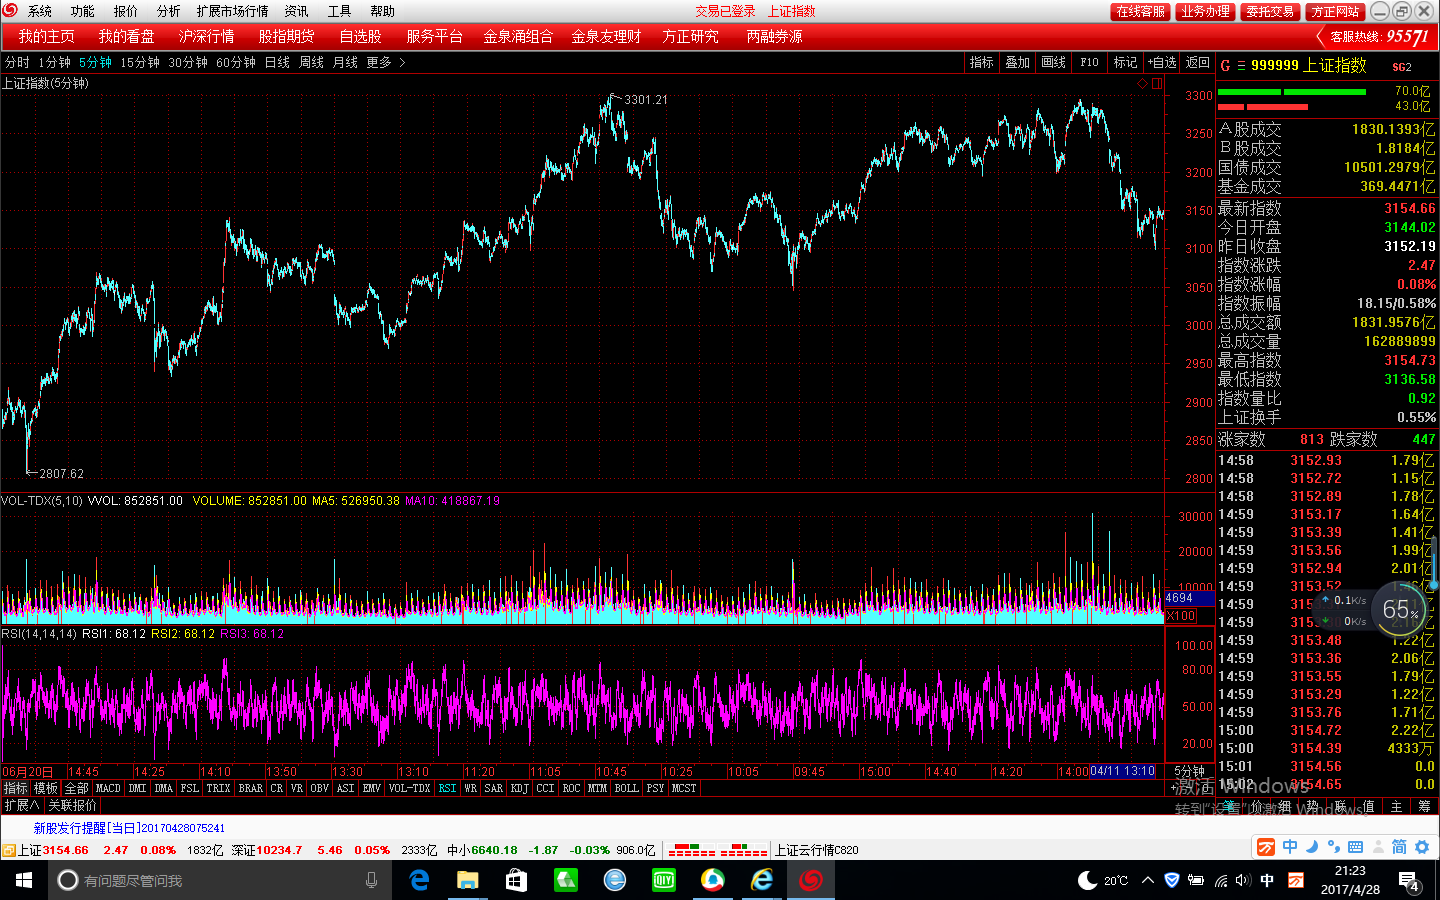The width and height of the screenshot is (1440, 900).
Task: Open IME settings gear icon
Action: click(x=1422, y=847)
